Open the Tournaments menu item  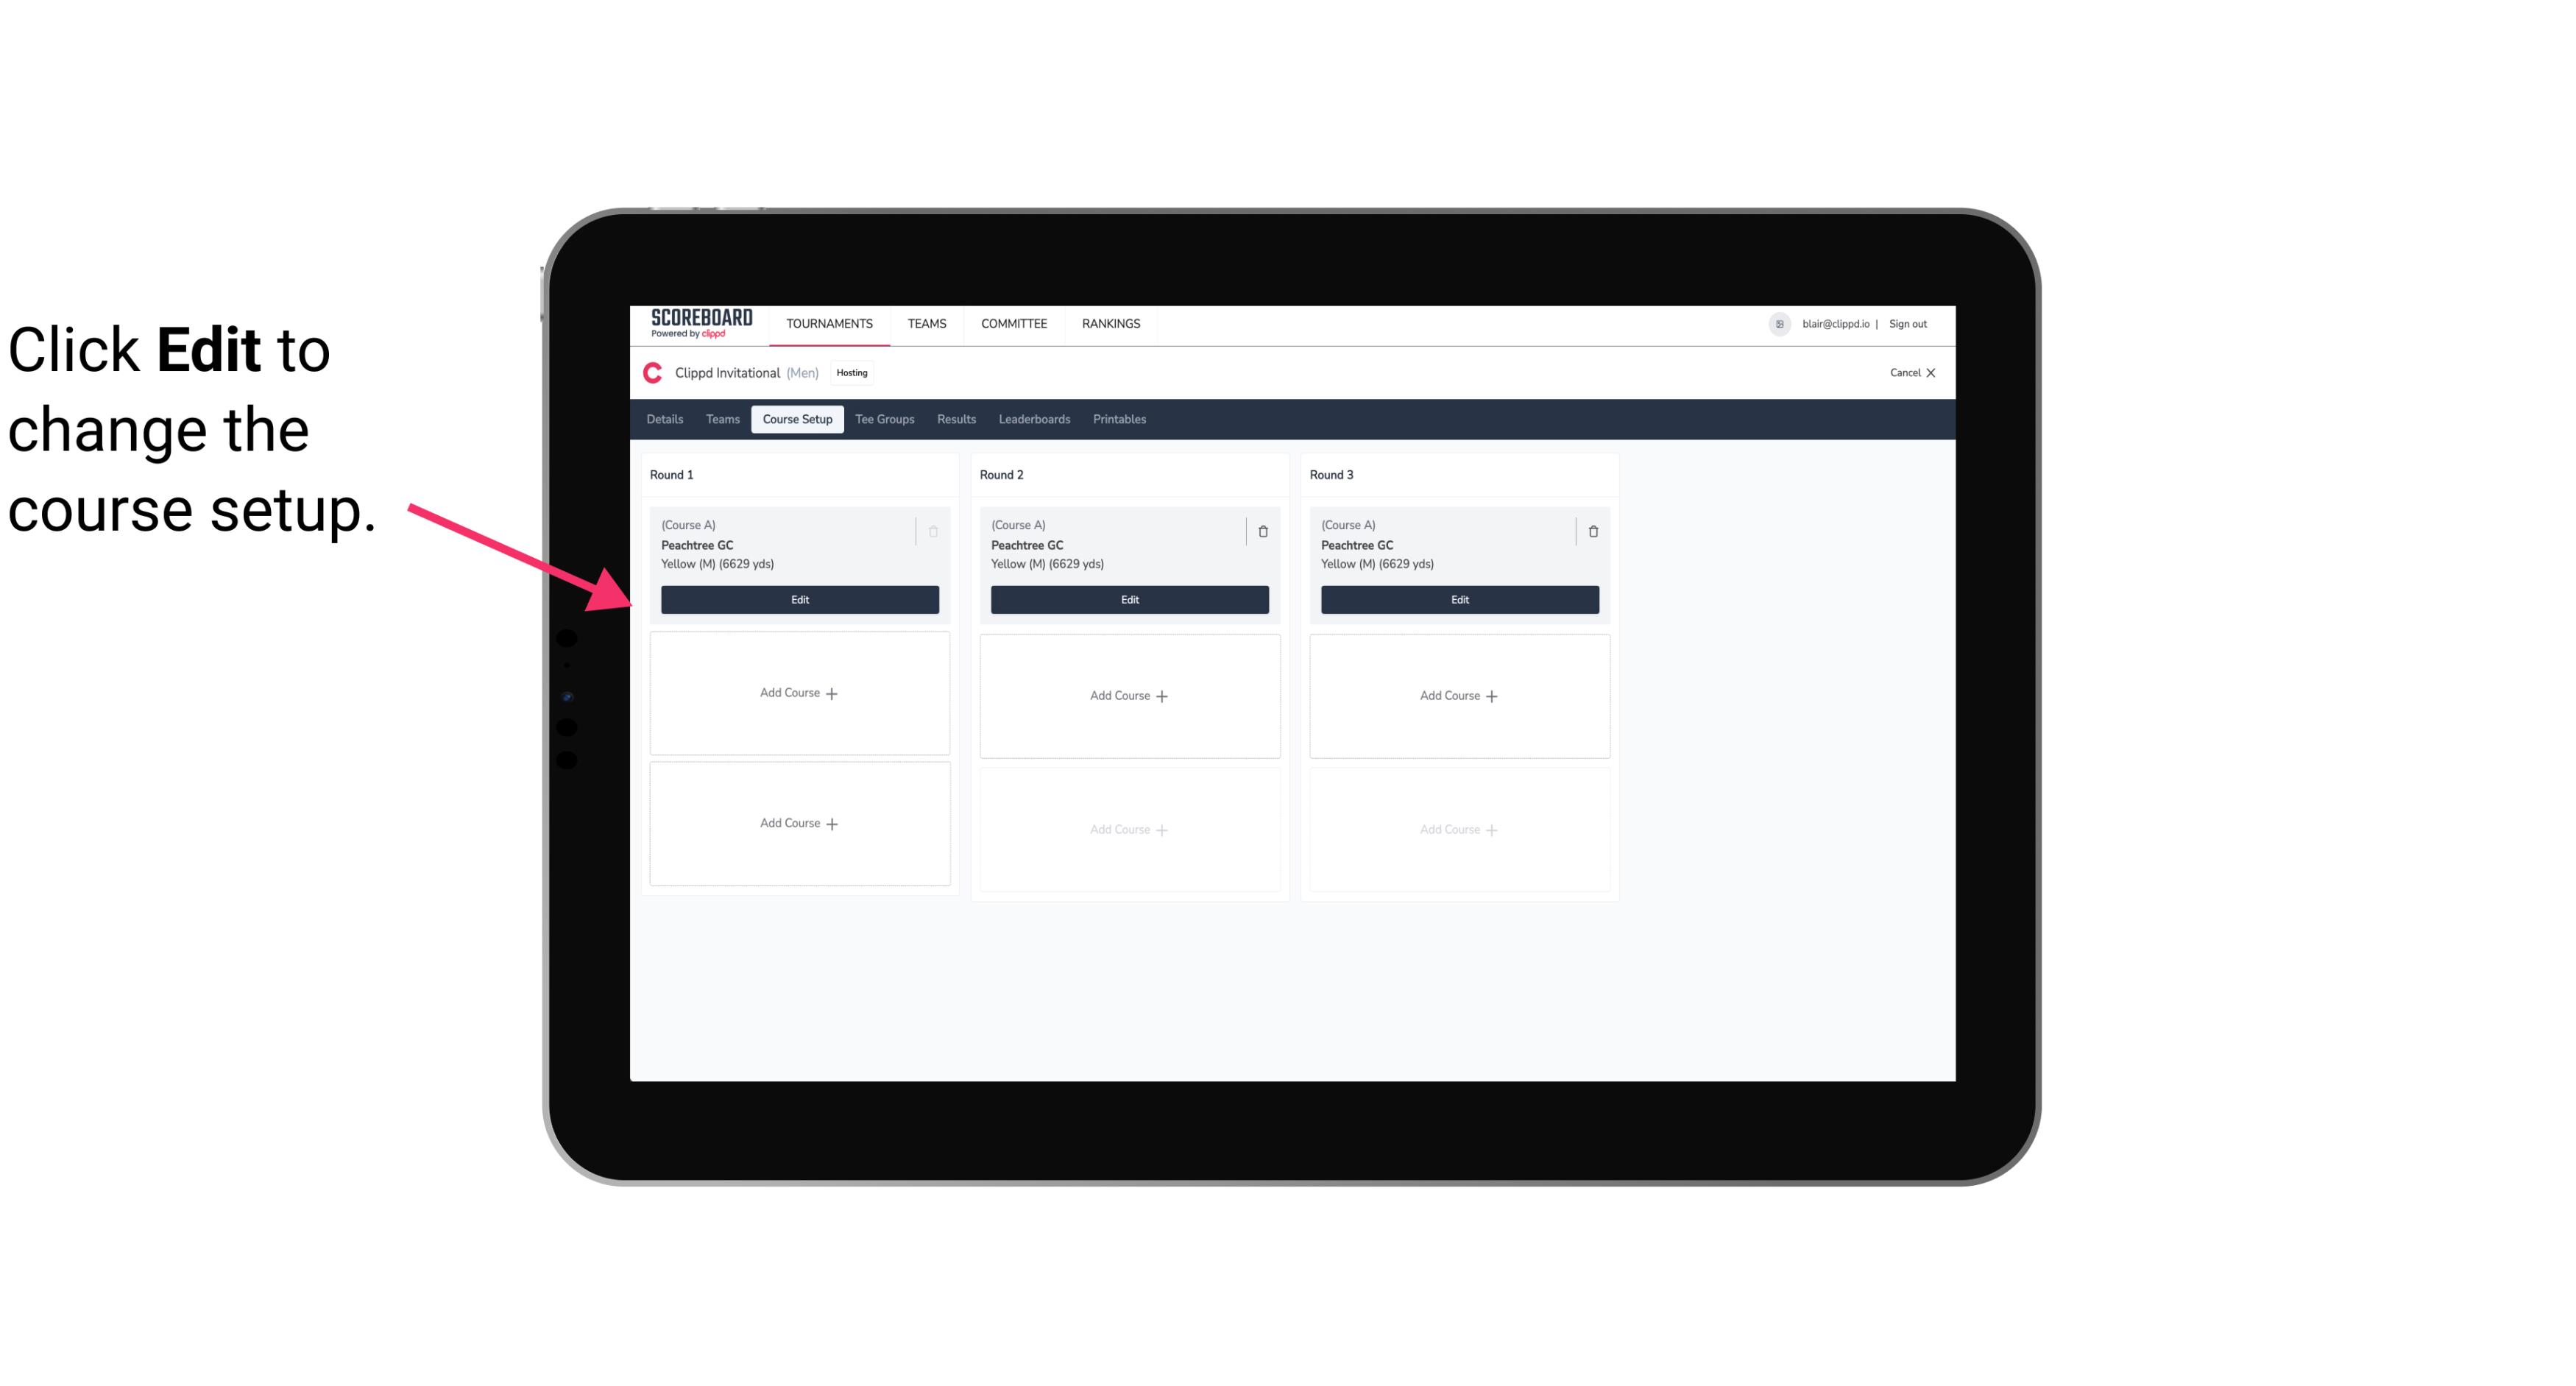pyautogui.click(x=831, y=322)
